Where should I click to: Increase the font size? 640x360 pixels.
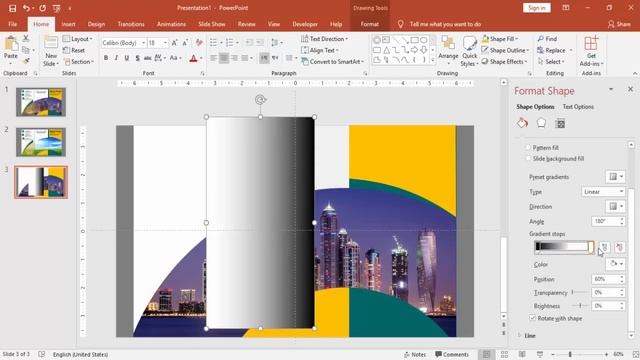click(174, 42)
